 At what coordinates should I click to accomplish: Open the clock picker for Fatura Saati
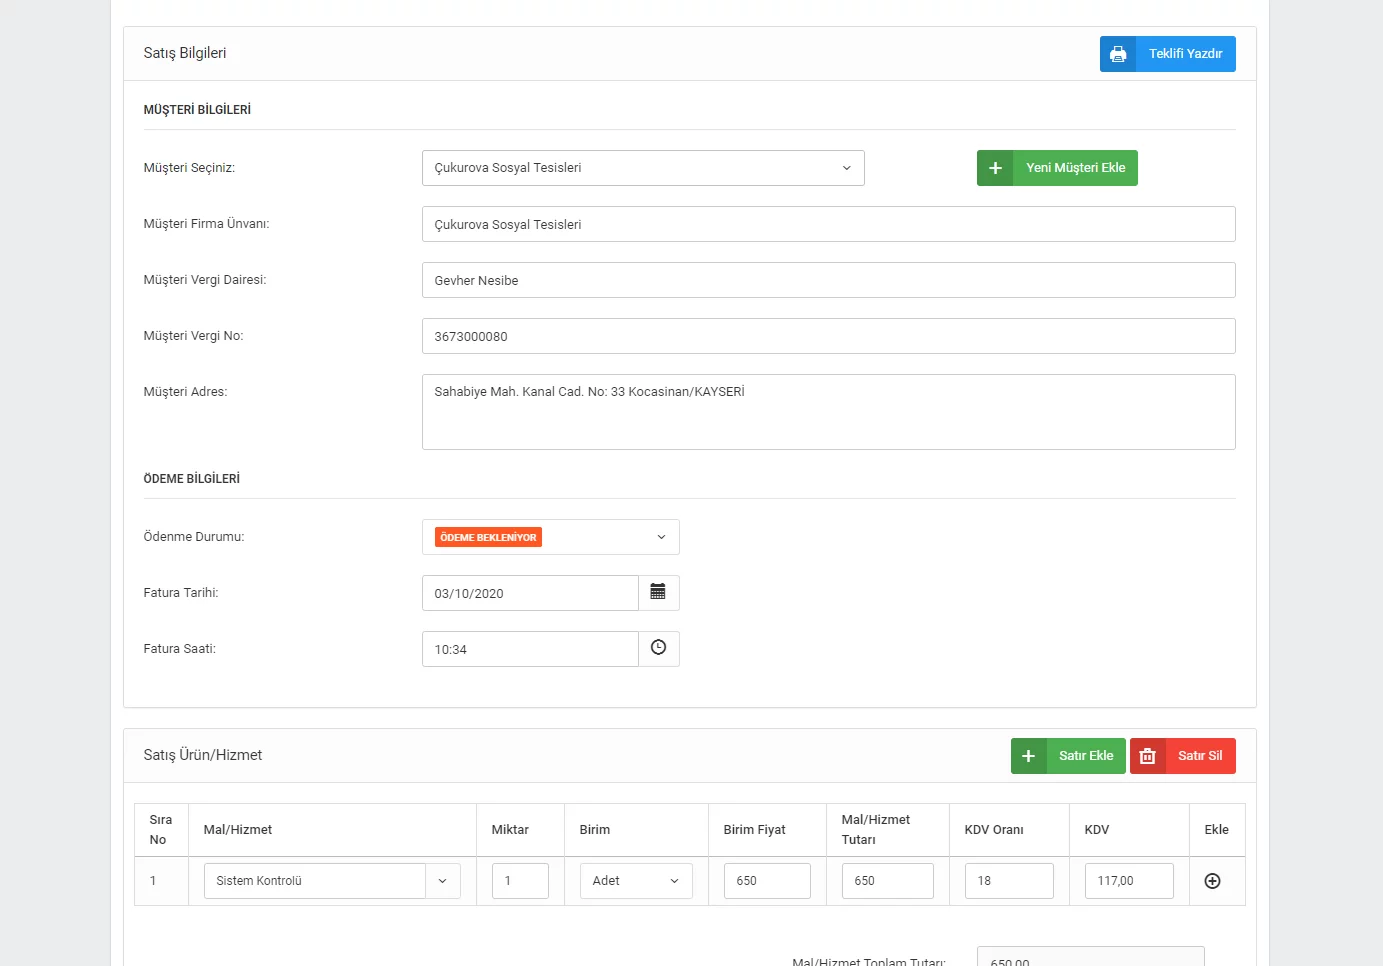pyautogui.click(x=658, y=649)
